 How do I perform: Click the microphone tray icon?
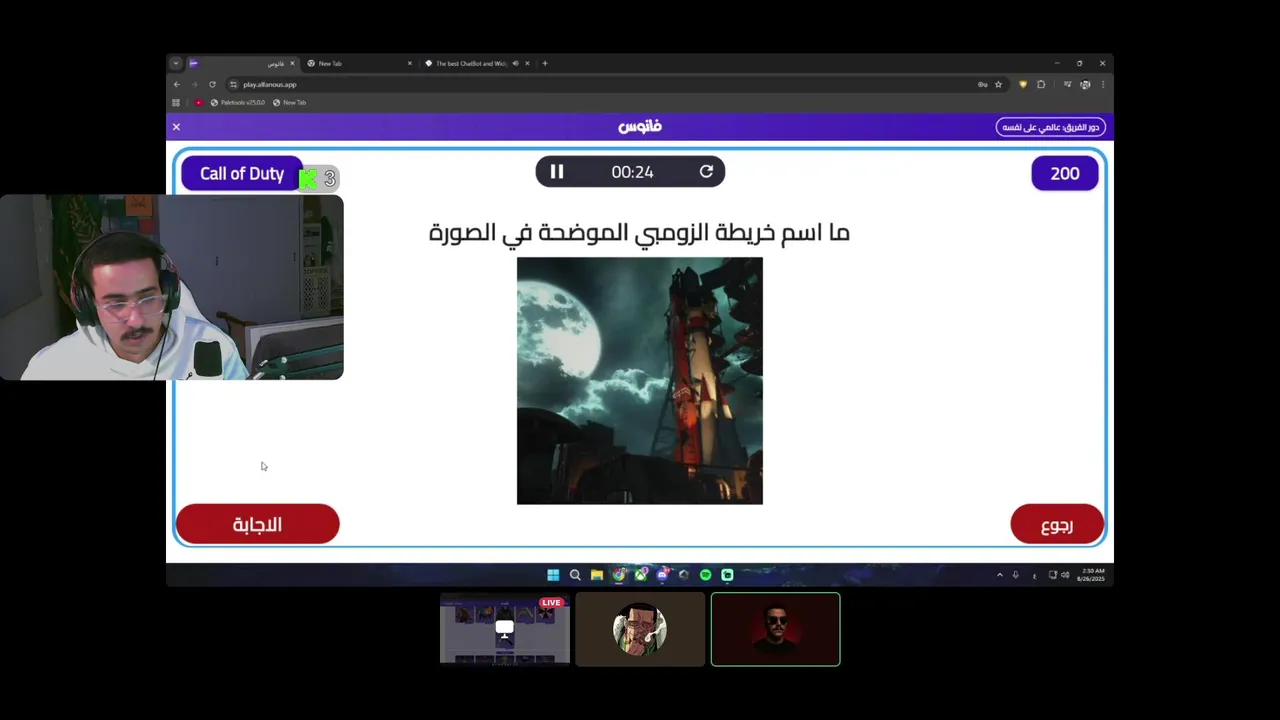[x=1015, y=575]
